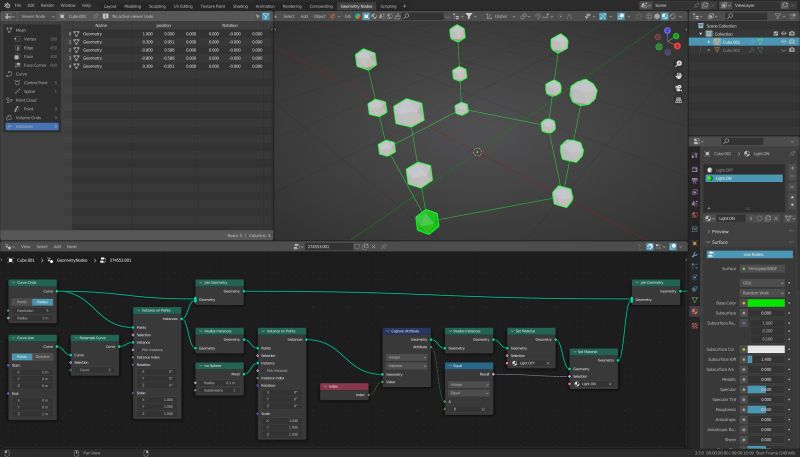Screen dimensions: 800x457
Task: Open the Random Walk subsurface dropdown
Action: point(762,293)
